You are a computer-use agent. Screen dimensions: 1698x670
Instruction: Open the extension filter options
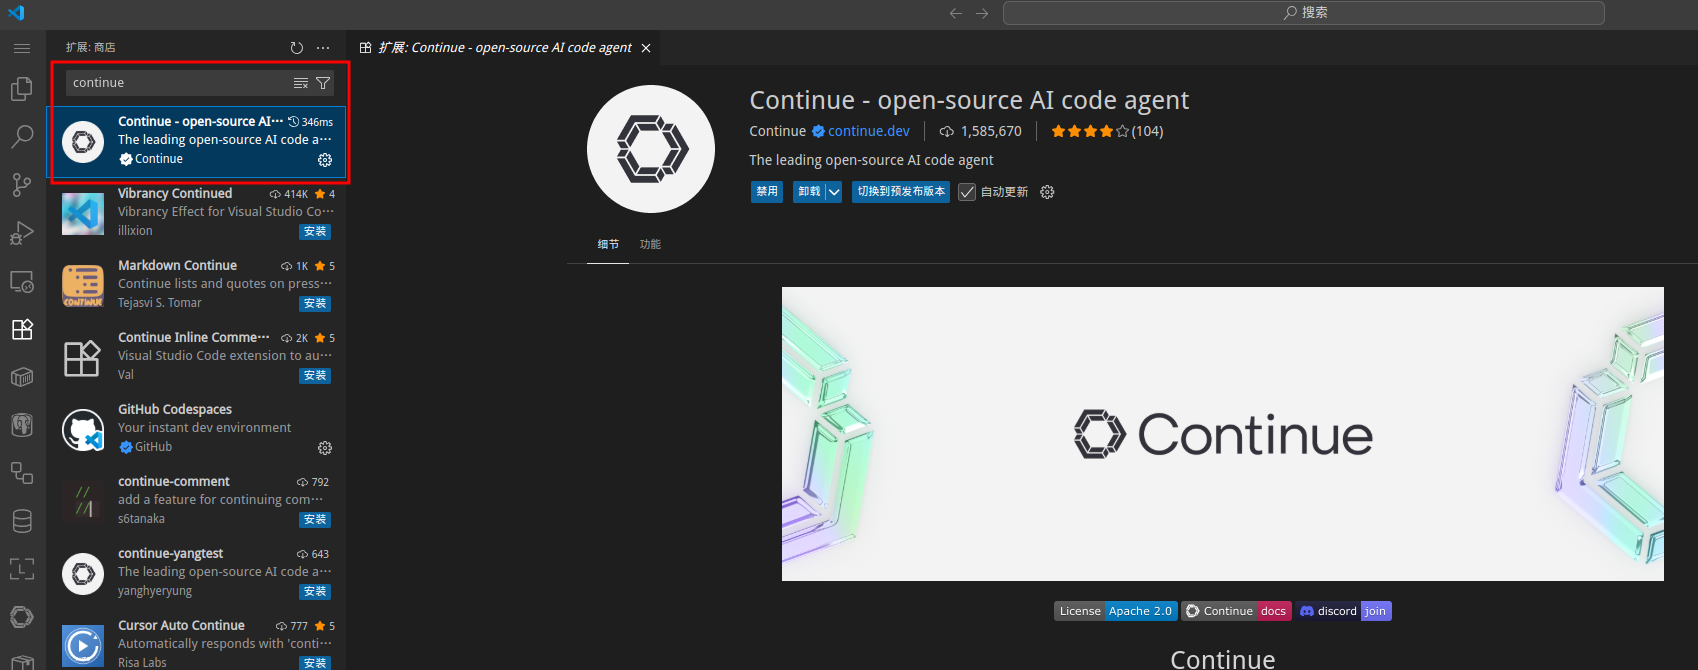pyautogui.click(x=323, y=83)
